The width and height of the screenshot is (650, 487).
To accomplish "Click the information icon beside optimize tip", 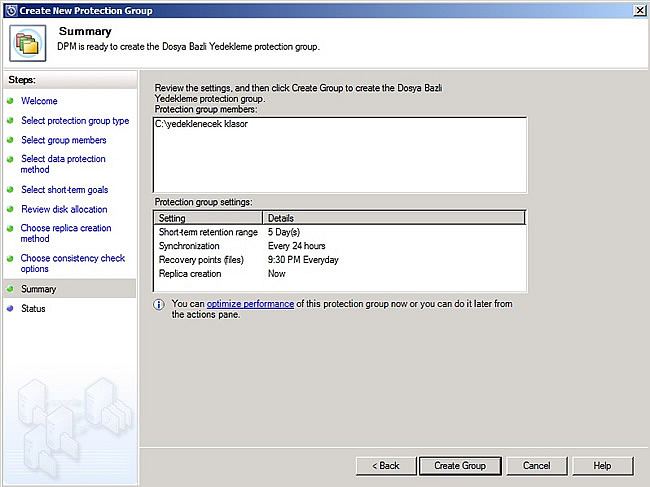I will point(160,304).
